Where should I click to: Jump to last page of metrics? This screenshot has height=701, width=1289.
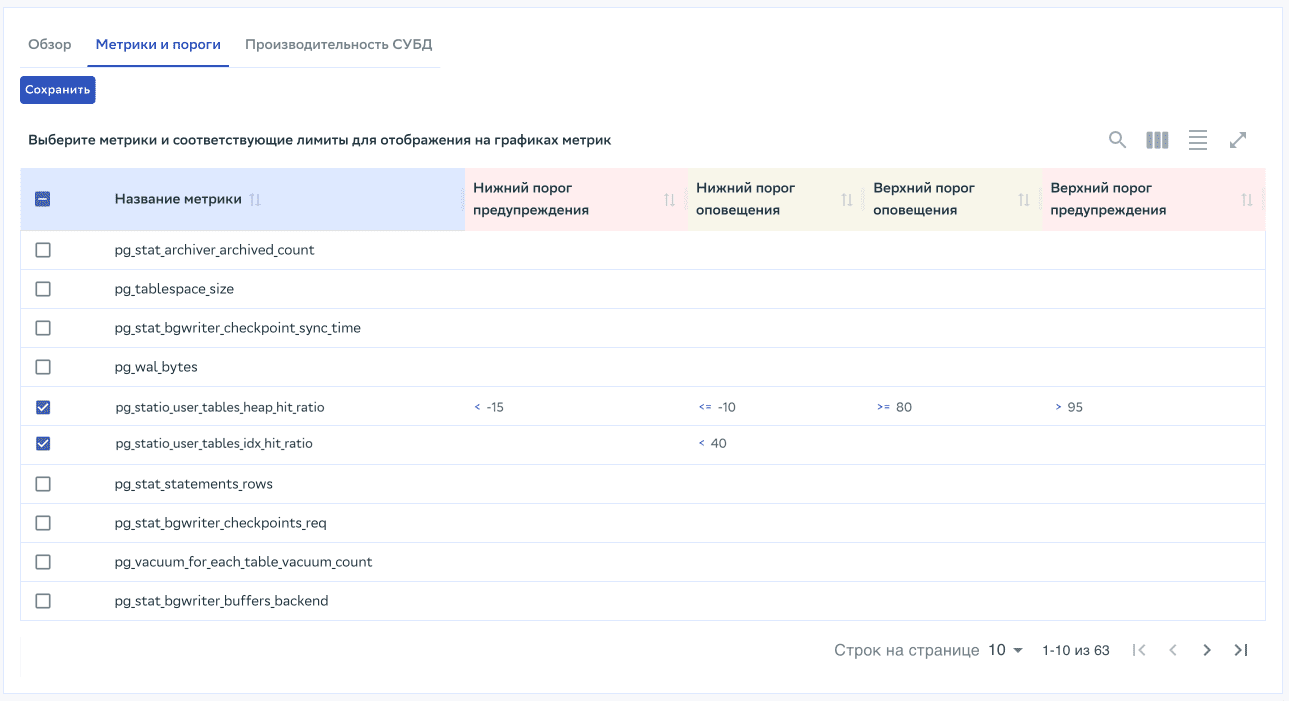click(x=1241, y=650)
